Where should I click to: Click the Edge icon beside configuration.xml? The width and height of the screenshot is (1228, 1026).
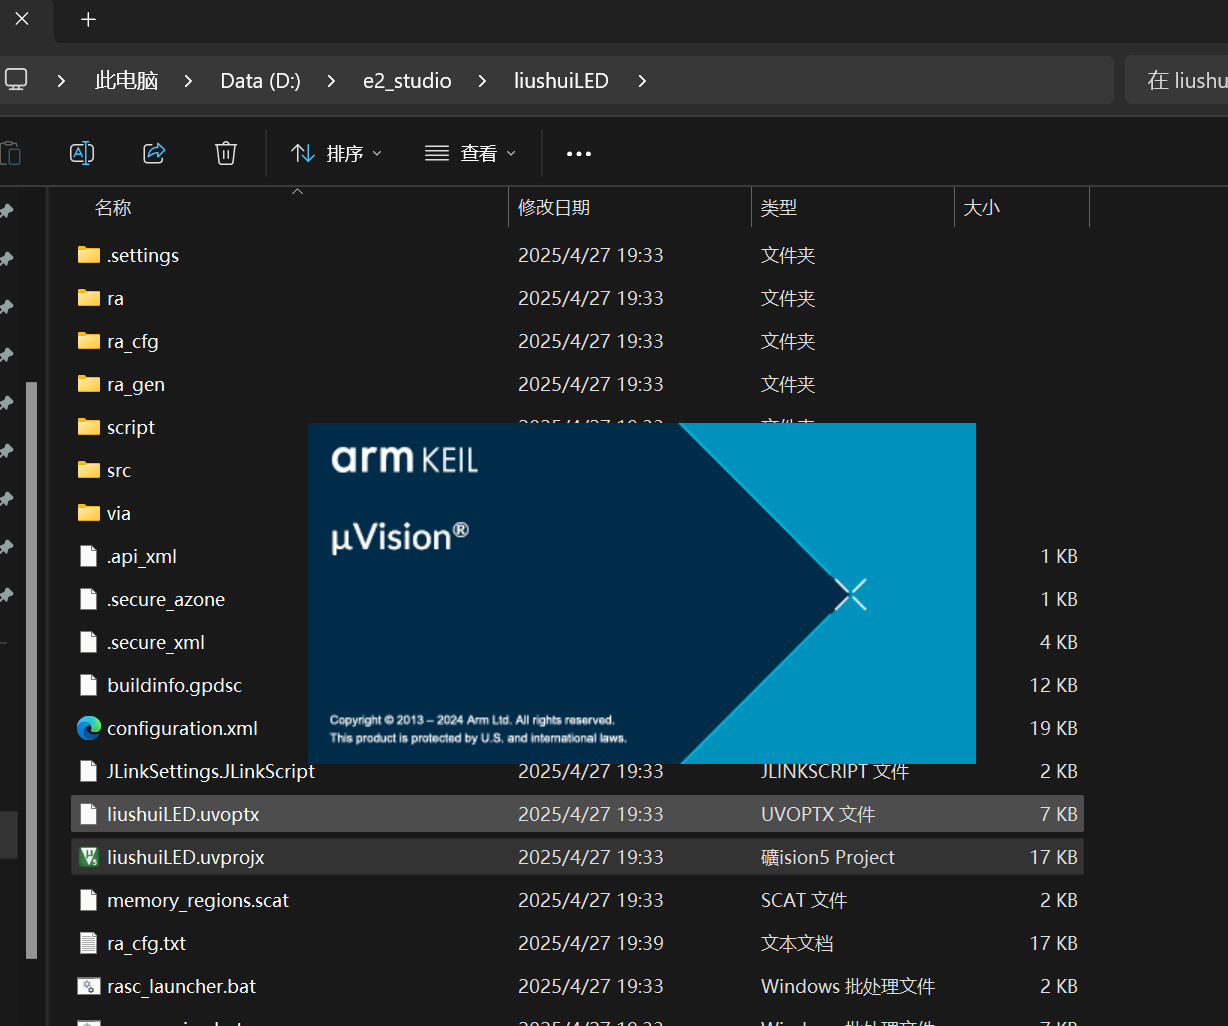(x=89, y=728)
